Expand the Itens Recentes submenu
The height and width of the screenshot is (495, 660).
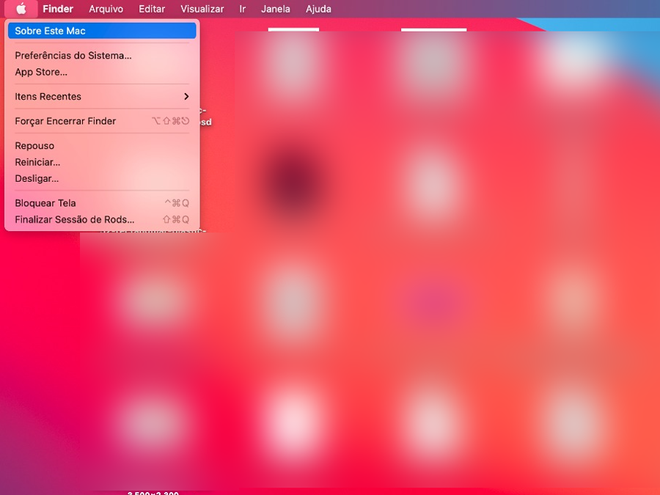[102, 96]
